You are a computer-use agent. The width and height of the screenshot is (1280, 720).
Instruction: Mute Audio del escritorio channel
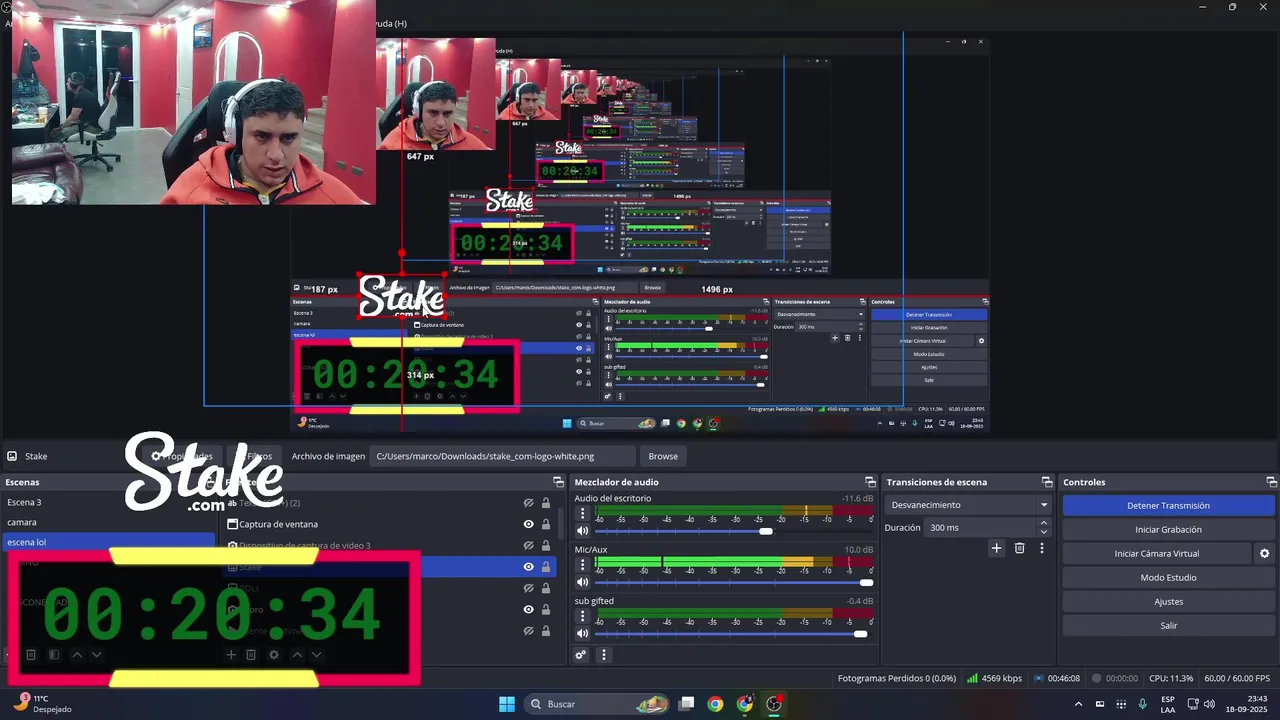tap(583, 531)
